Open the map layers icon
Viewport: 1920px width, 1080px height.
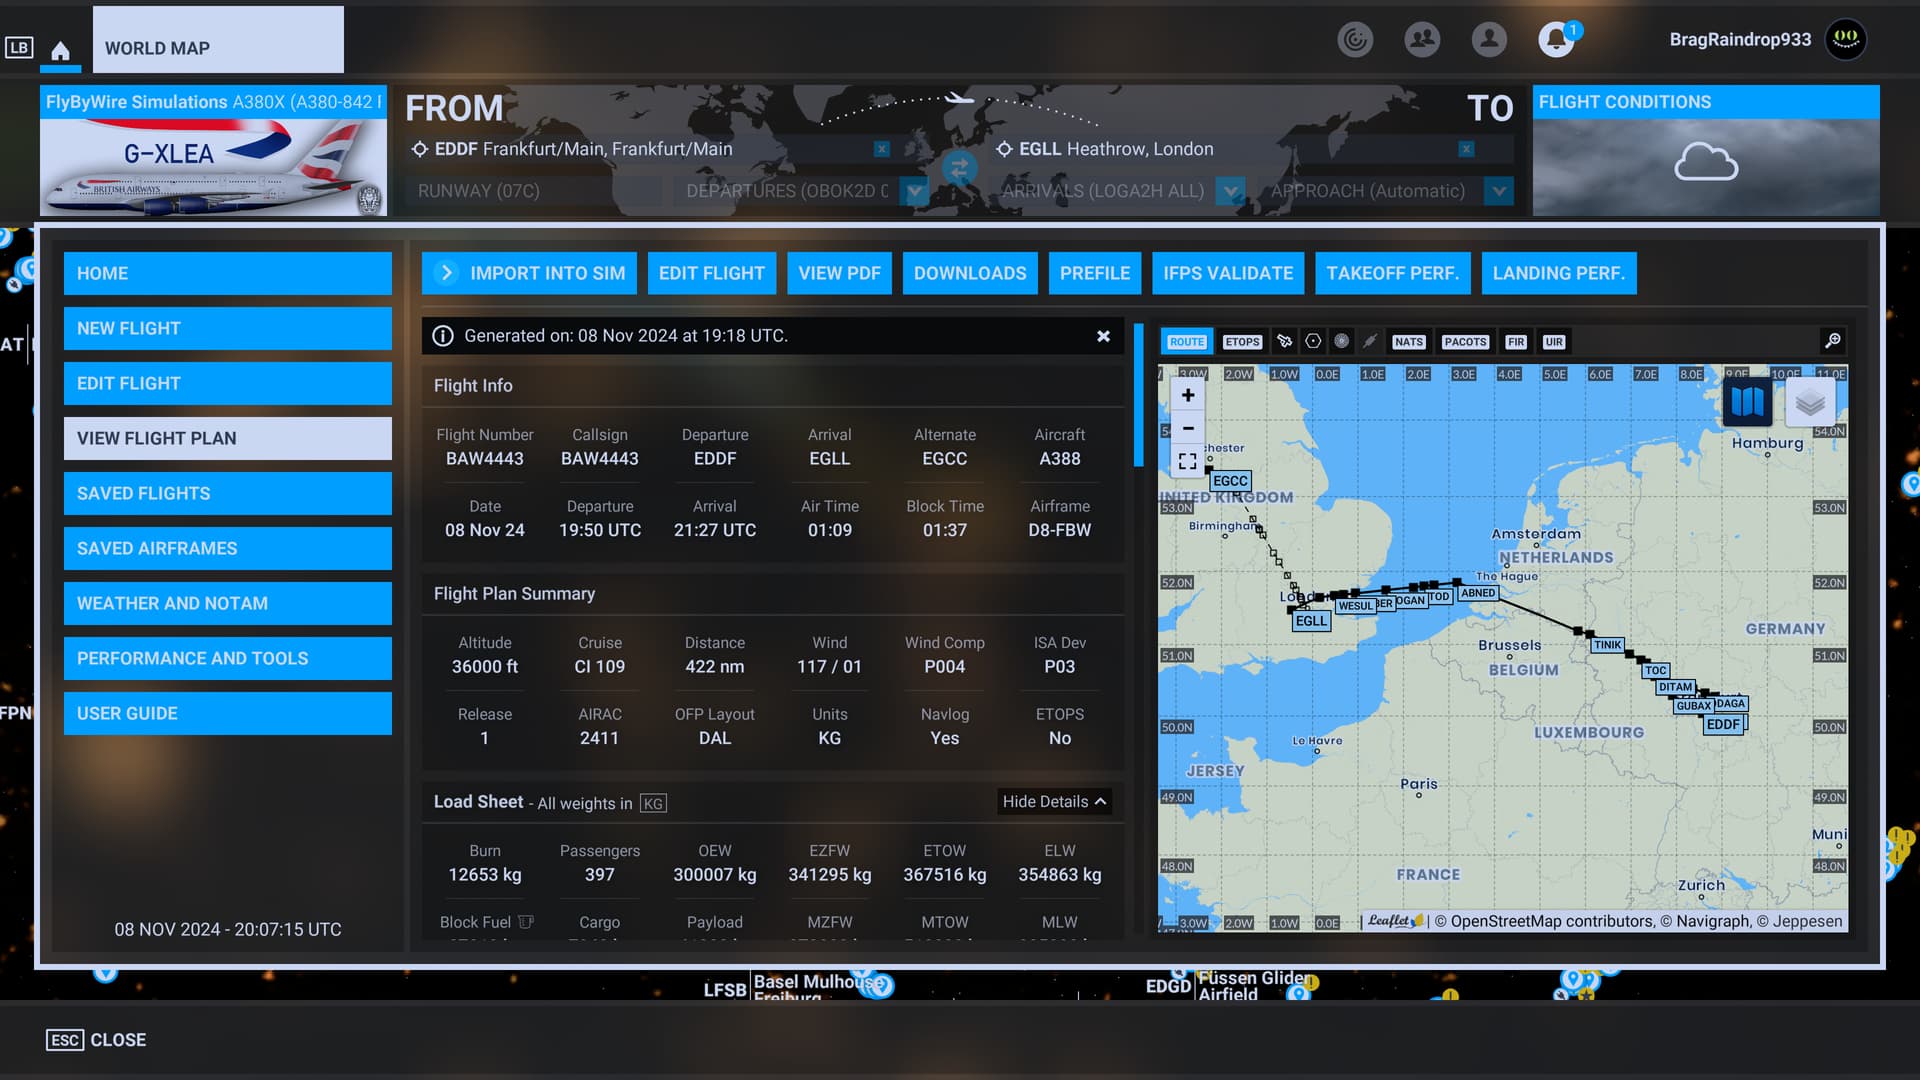pos(1810,402)
